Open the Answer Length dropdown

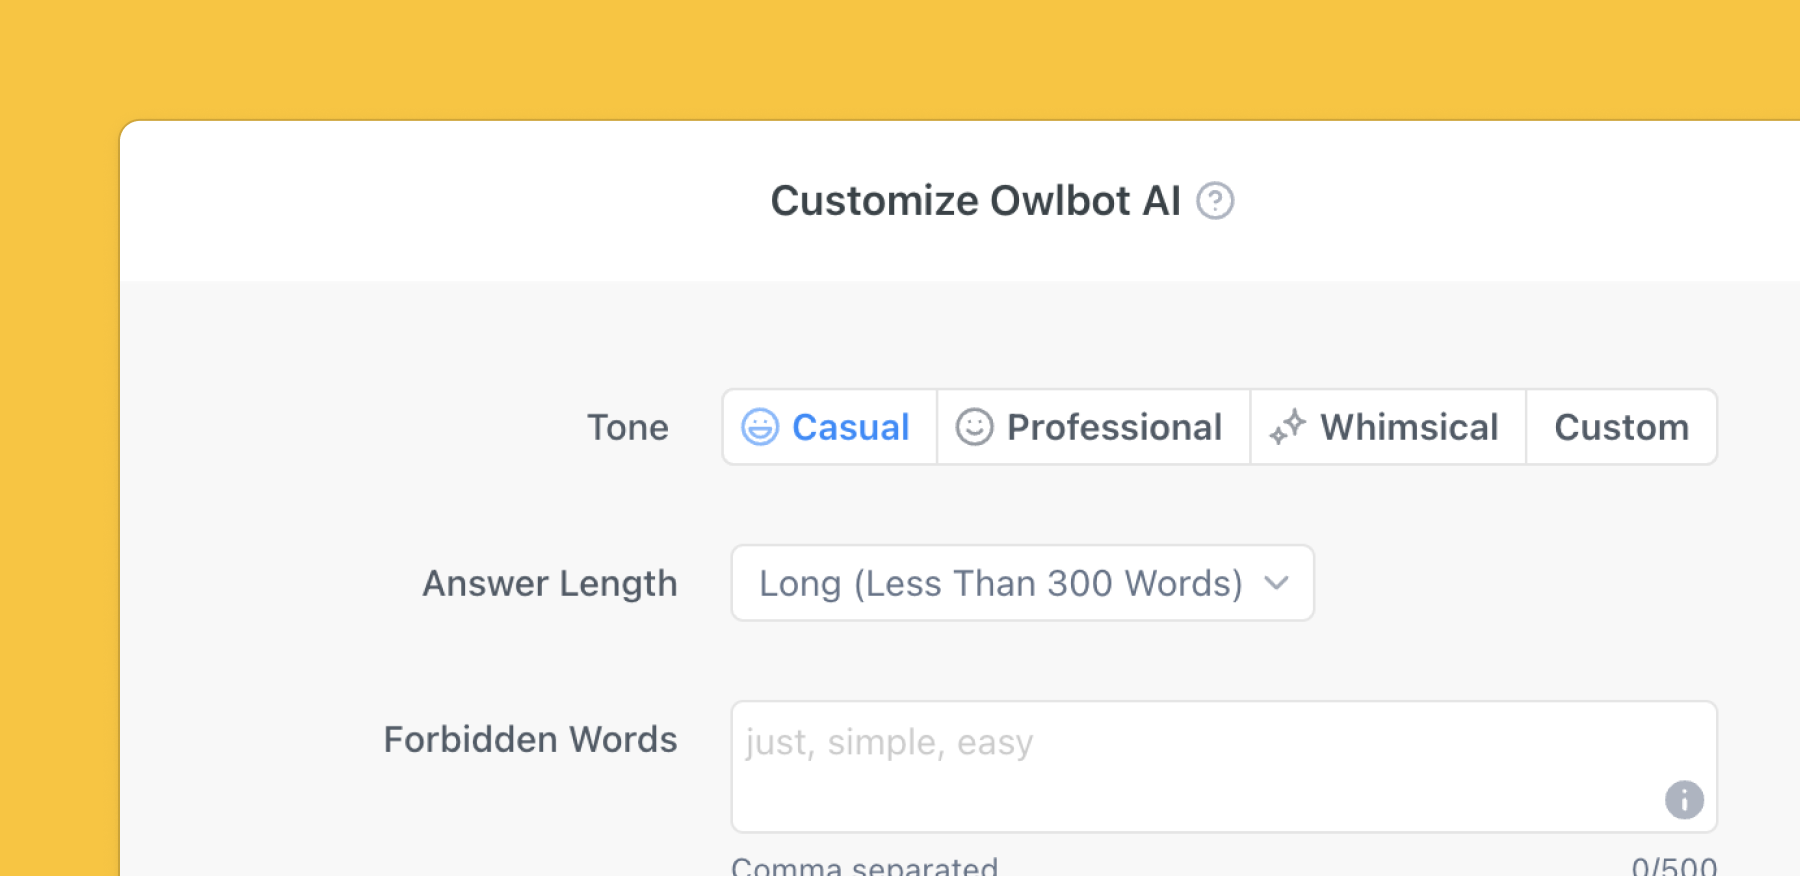point(1022,583)
